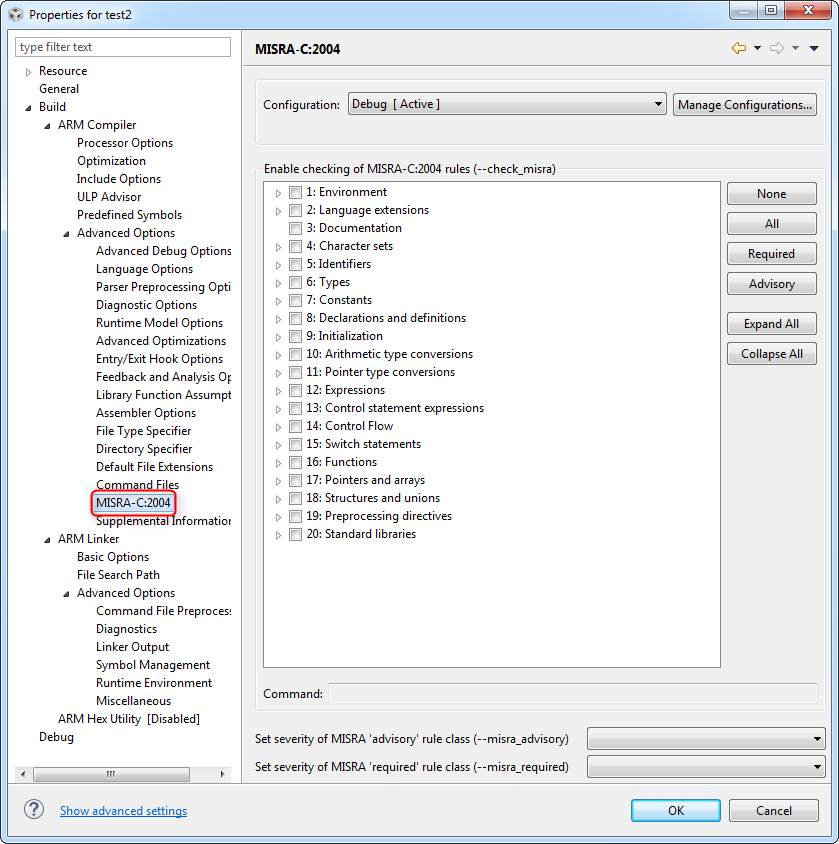Enable 10: Arithmetic type conversions checkbox
Viewport: 839px width, 844px height.
295,354
